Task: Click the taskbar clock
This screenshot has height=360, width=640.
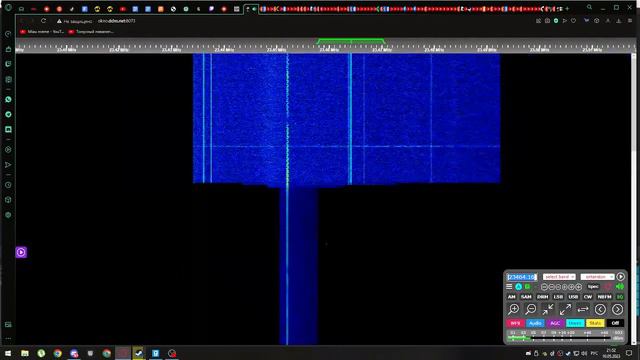Action: [x=612, y=353]
